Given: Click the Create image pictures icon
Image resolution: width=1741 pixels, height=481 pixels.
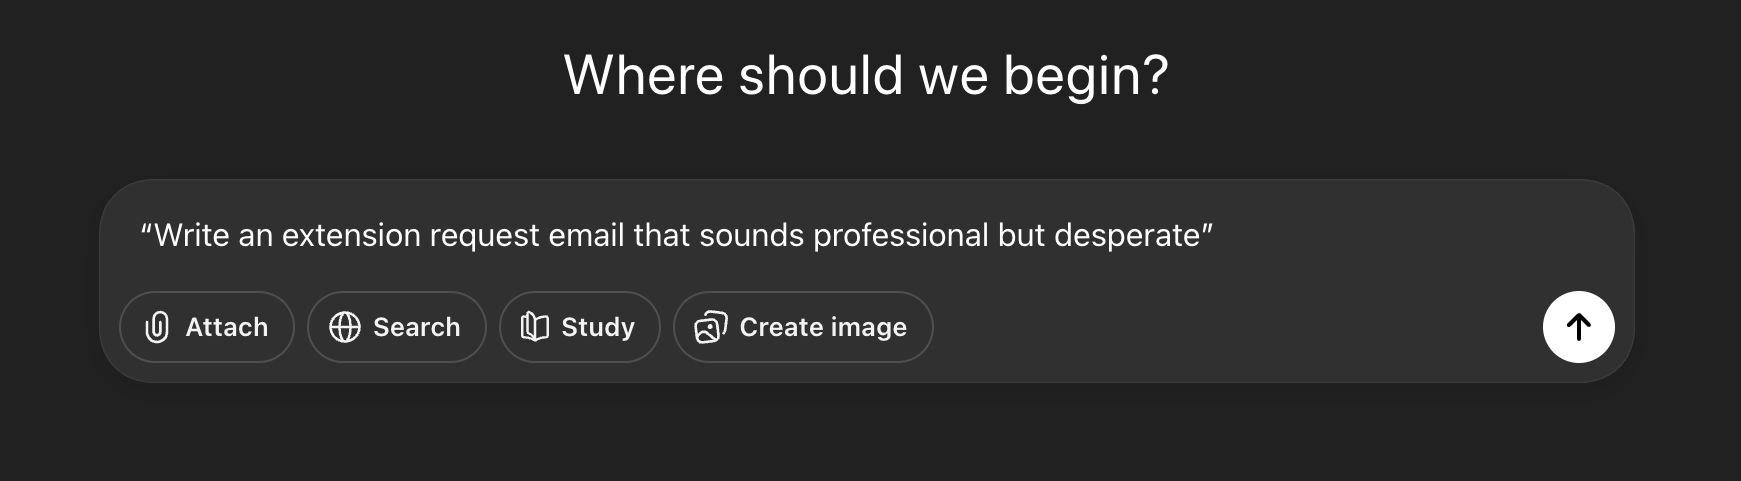Looking at the screenshot, I should pos(710,327).
